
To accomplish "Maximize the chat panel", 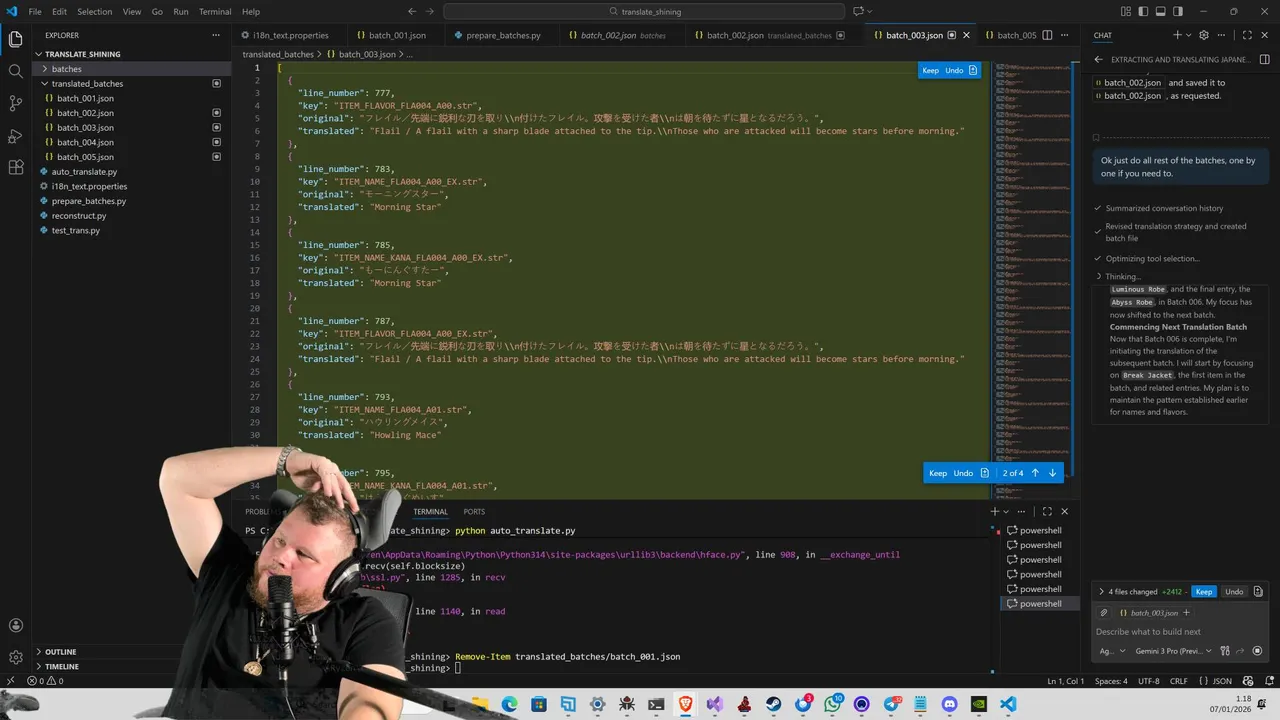I will 1247,35.
